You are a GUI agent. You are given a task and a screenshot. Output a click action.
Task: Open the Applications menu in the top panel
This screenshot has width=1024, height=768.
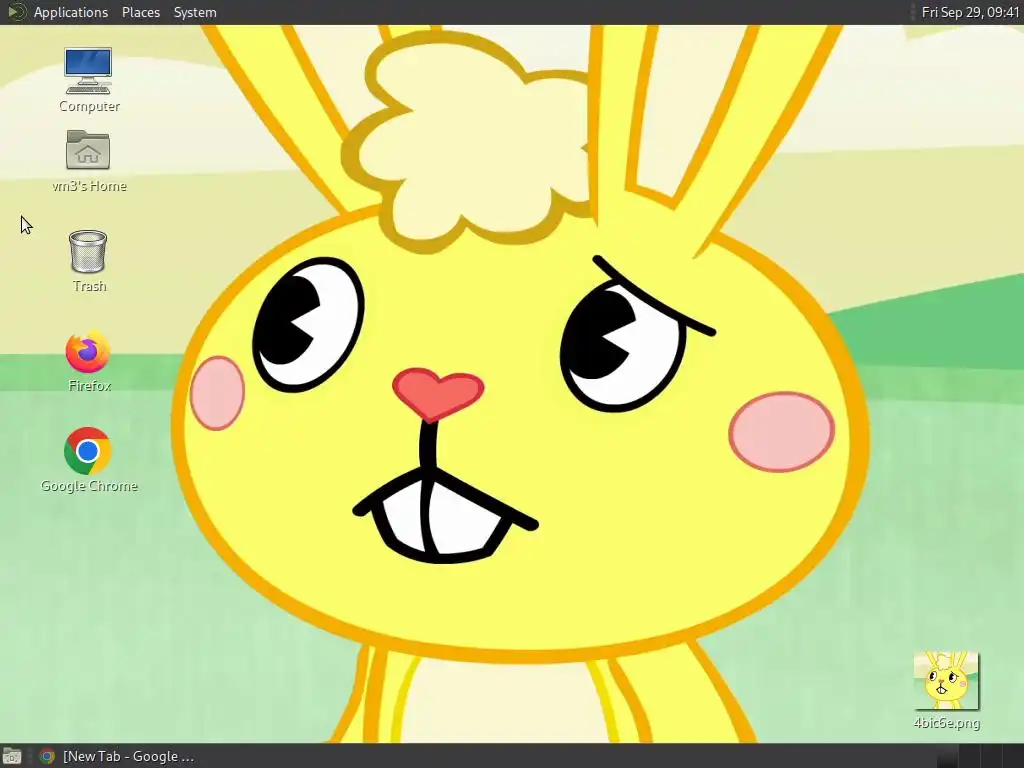(x=71, y=12)
